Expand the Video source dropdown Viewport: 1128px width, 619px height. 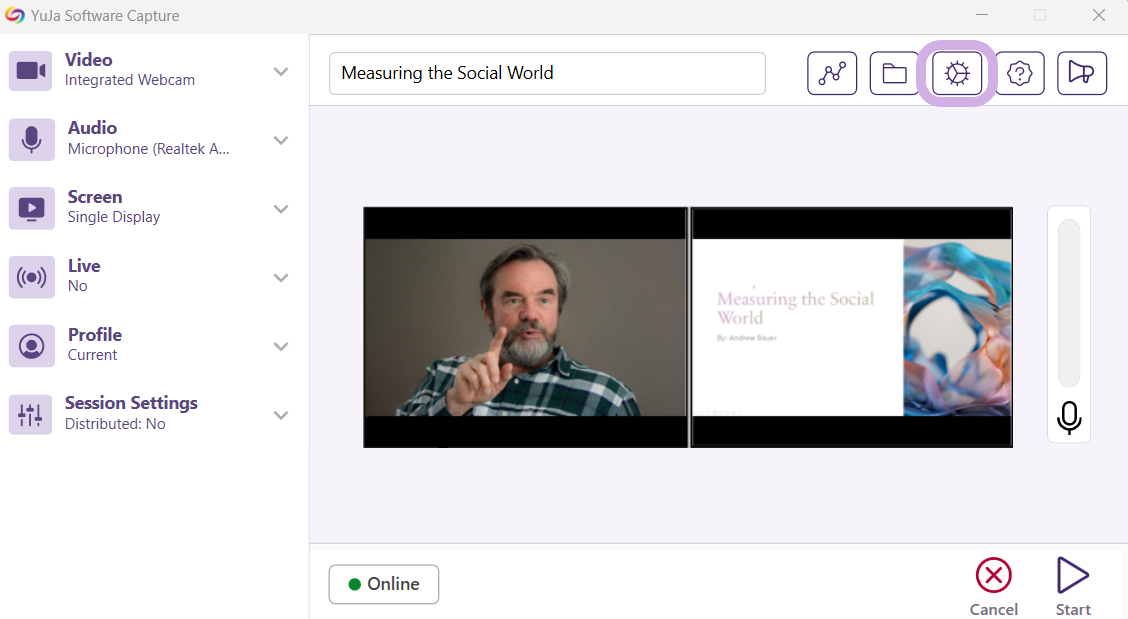pos(281,71)
